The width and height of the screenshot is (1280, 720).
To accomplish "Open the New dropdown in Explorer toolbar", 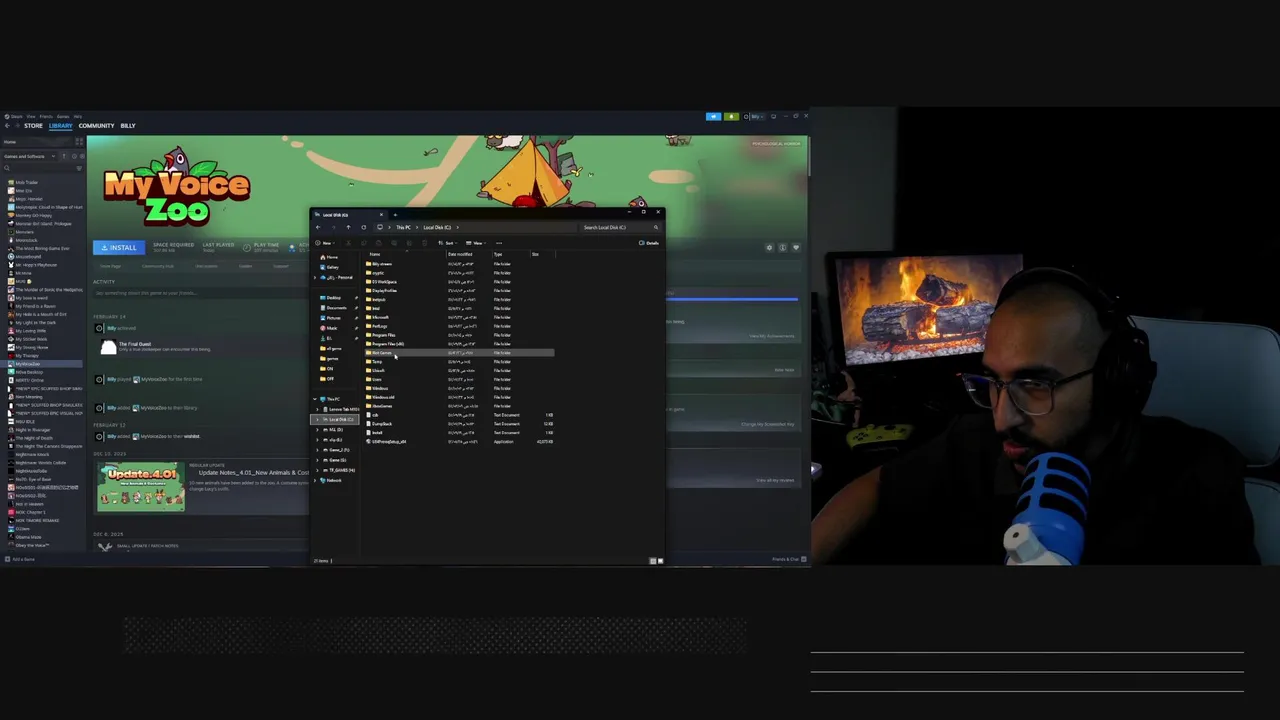I will (326, 243).
